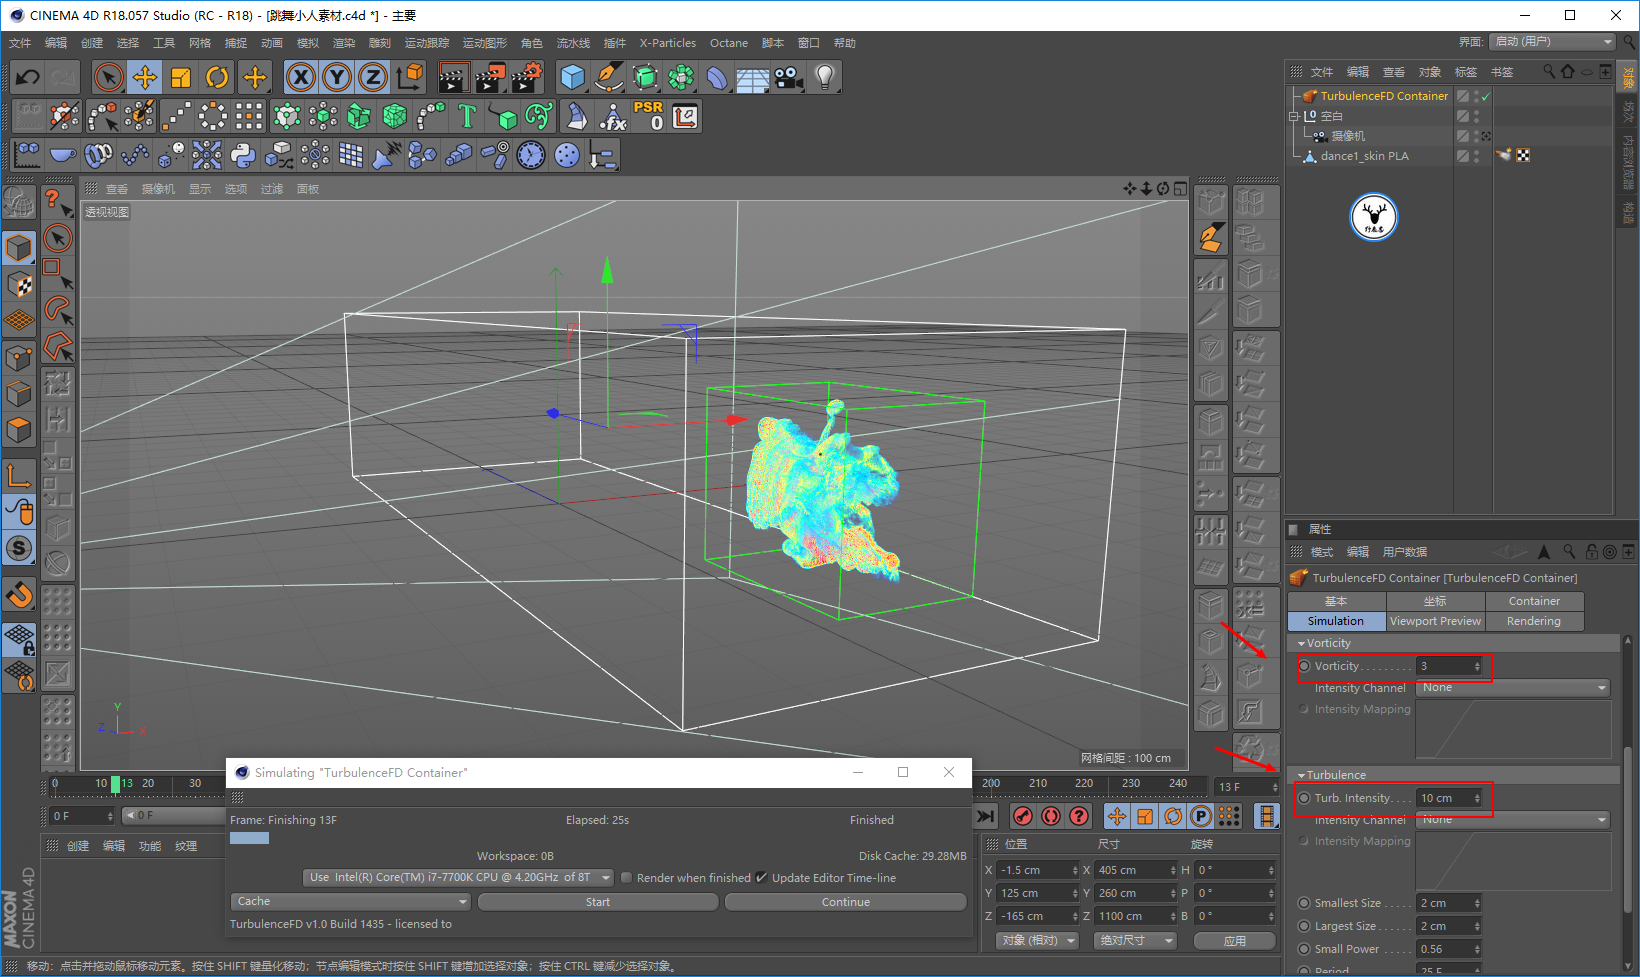Toggle Largest Size animation dot
1640x977 pixels.
1304,926
